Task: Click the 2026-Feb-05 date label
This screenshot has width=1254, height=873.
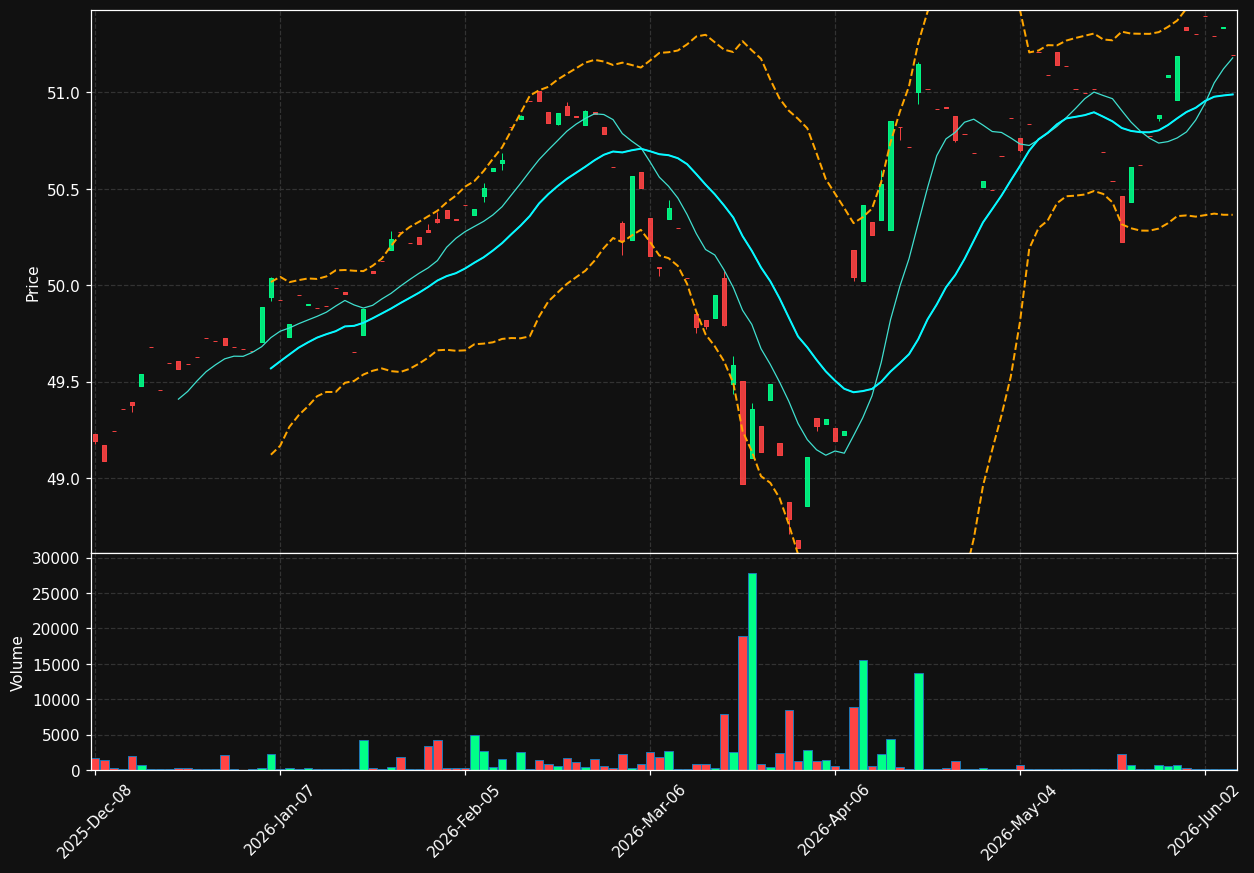Action: point(465,821)
